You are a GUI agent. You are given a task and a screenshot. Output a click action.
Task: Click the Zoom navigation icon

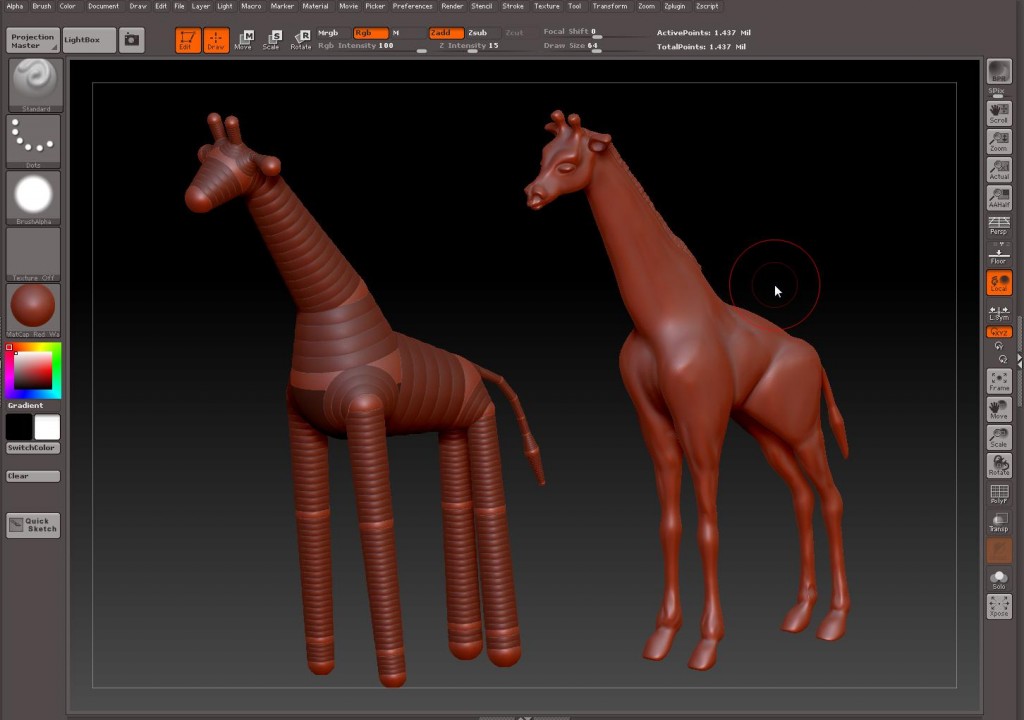click(x=998, y=141)
